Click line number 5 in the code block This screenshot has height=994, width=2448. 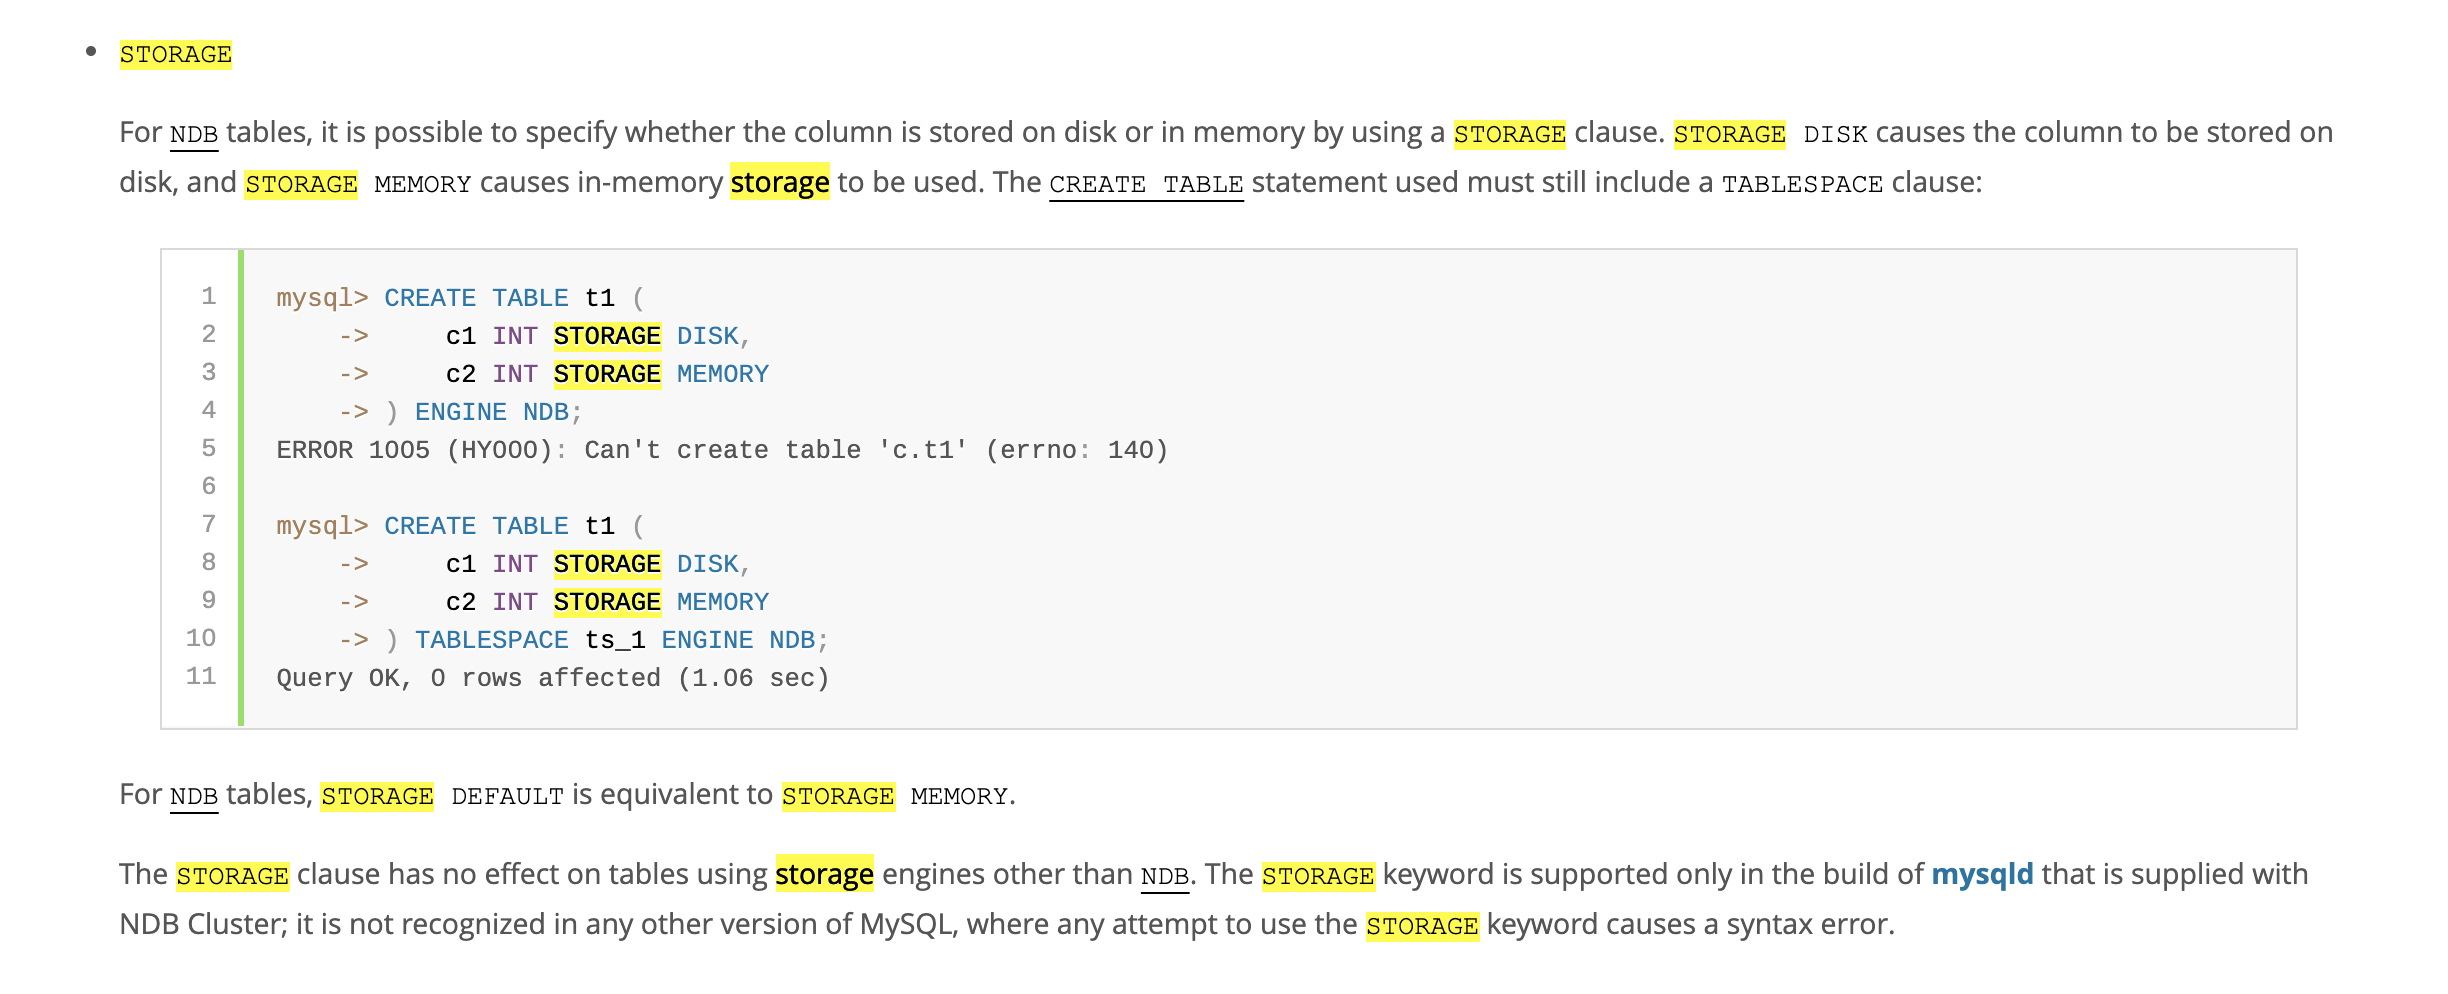pyautogui.click(x=208, y=448)
